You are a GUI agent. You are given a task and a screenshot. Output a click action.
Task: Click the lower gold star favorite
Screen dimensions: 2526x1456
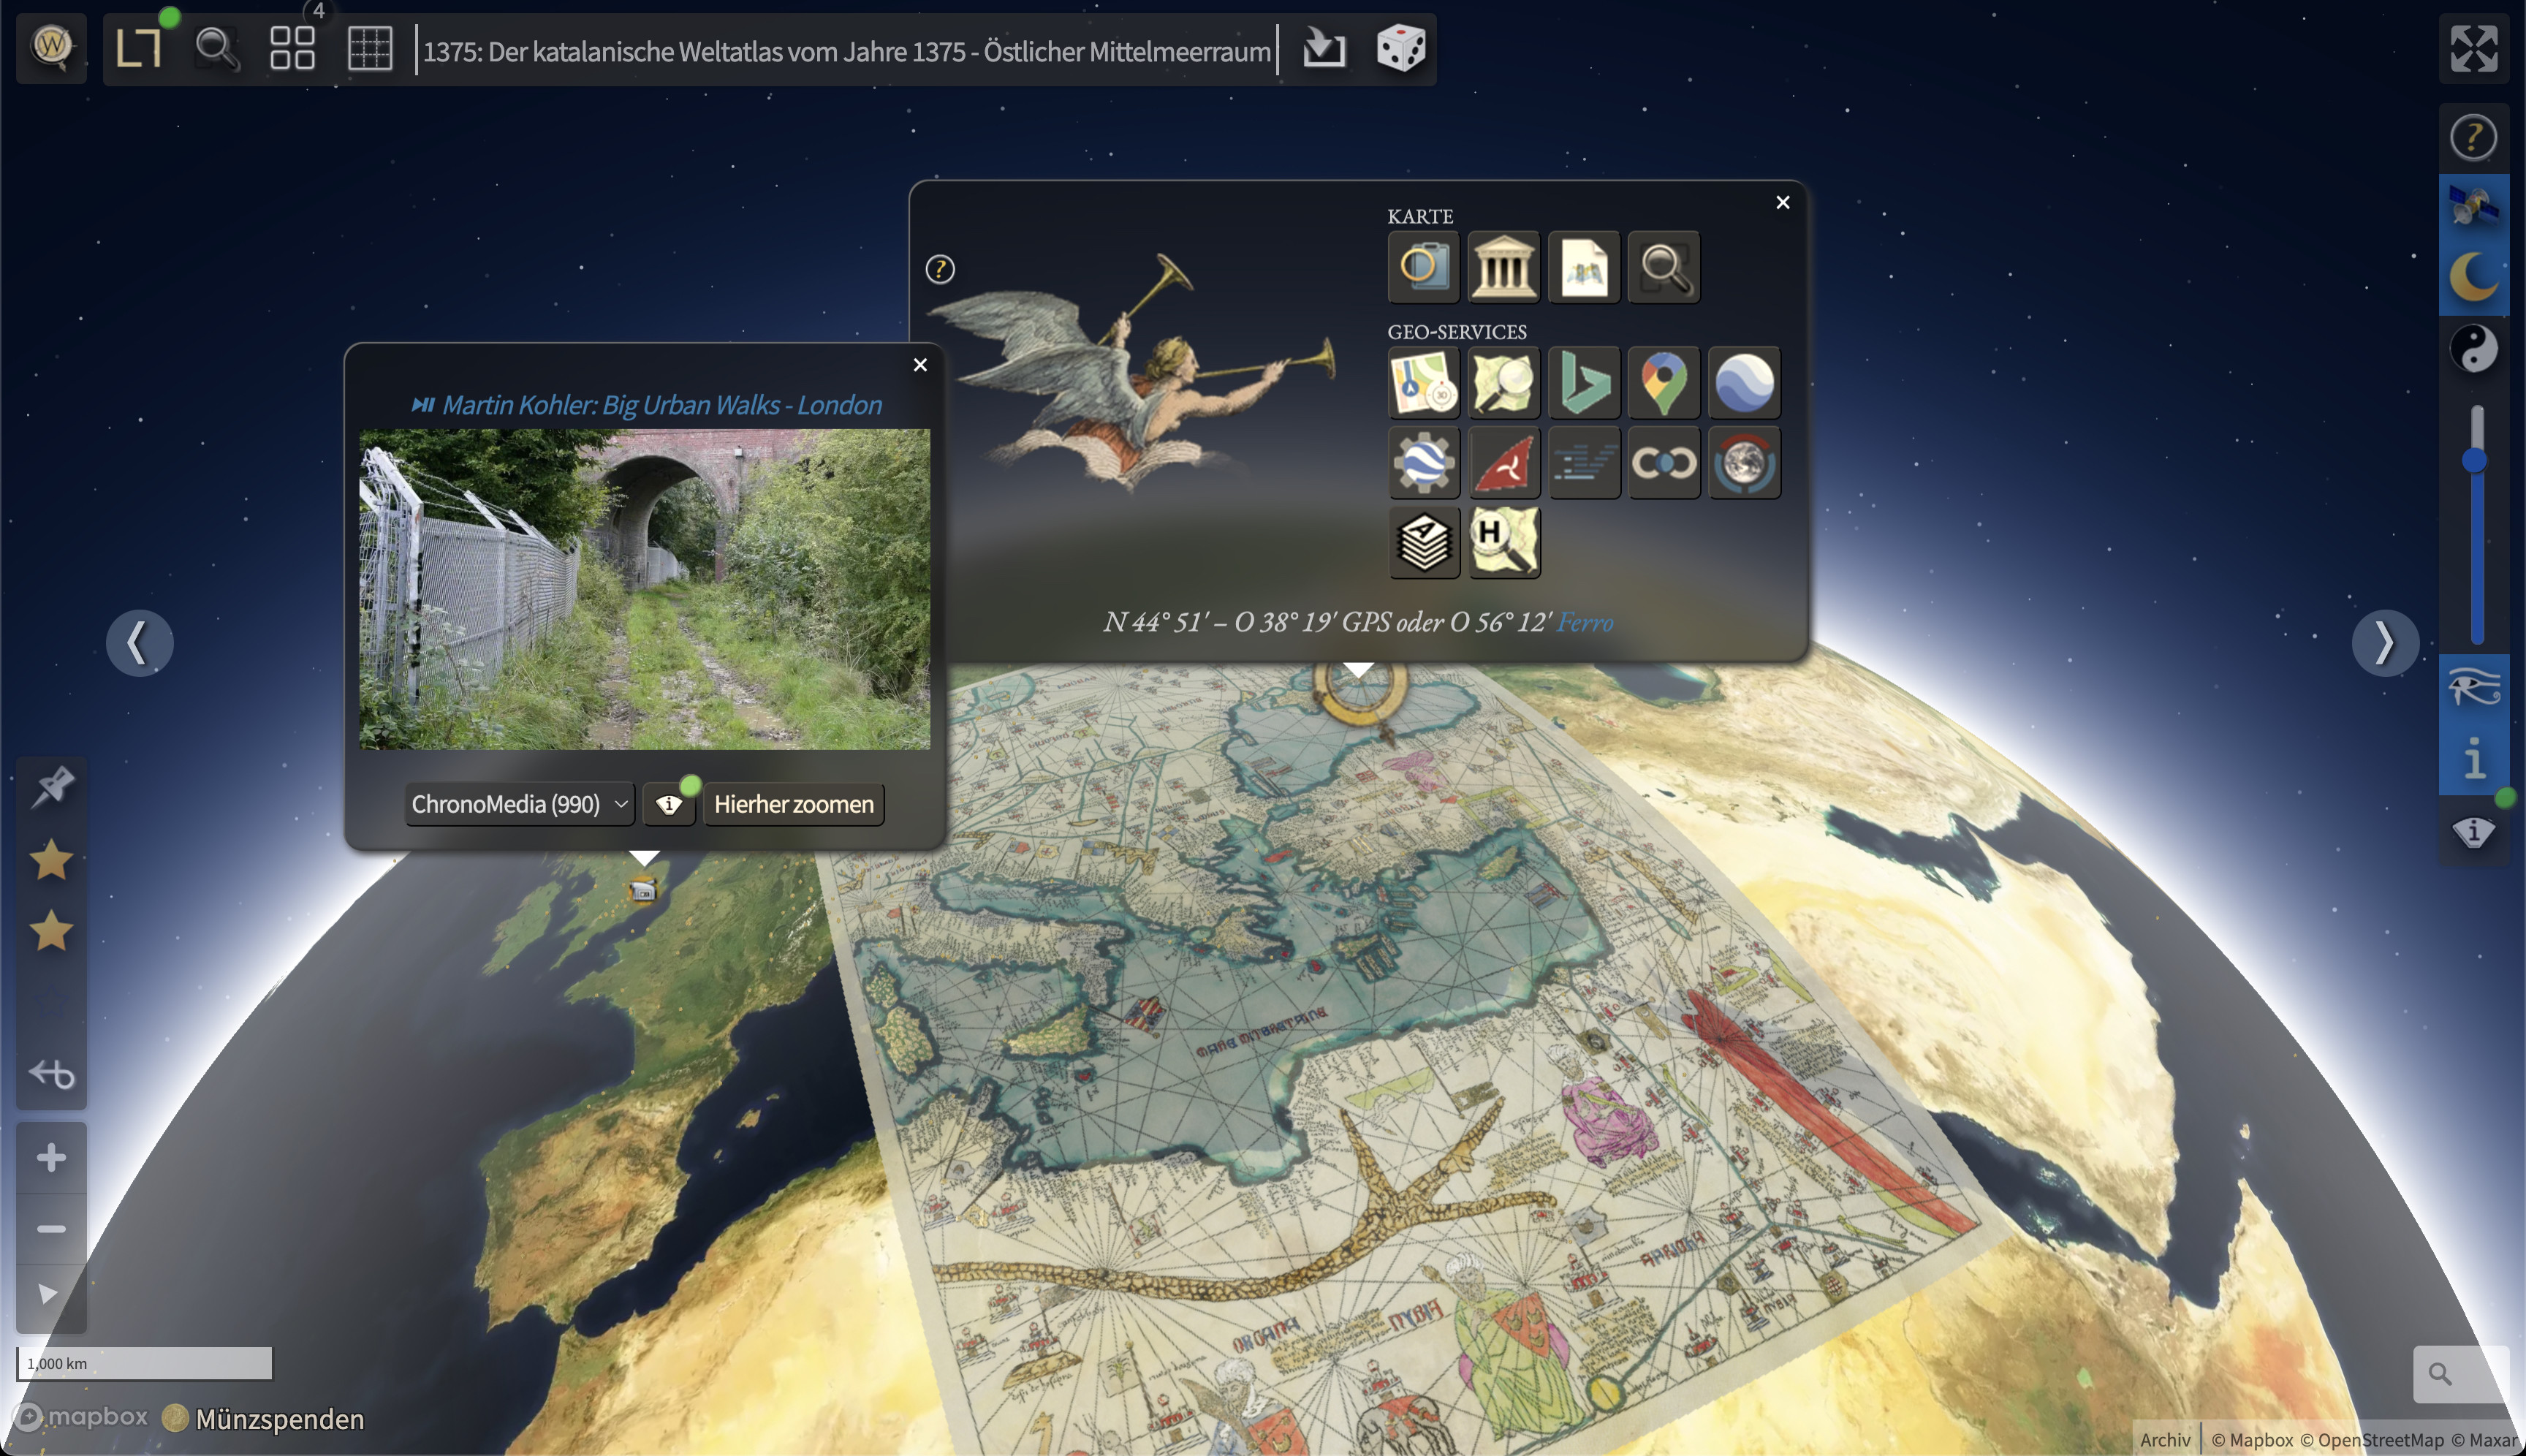51,931
